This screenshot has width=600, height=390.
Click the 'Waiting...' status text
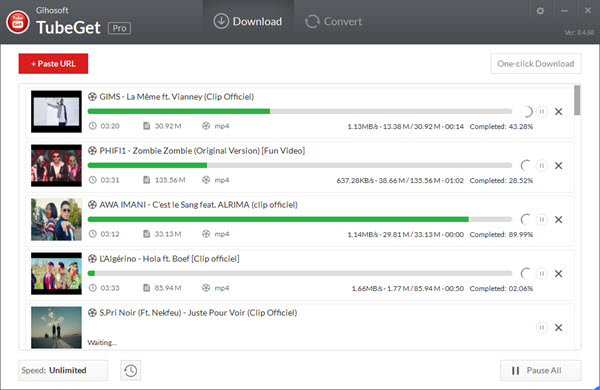click(102, 342)
